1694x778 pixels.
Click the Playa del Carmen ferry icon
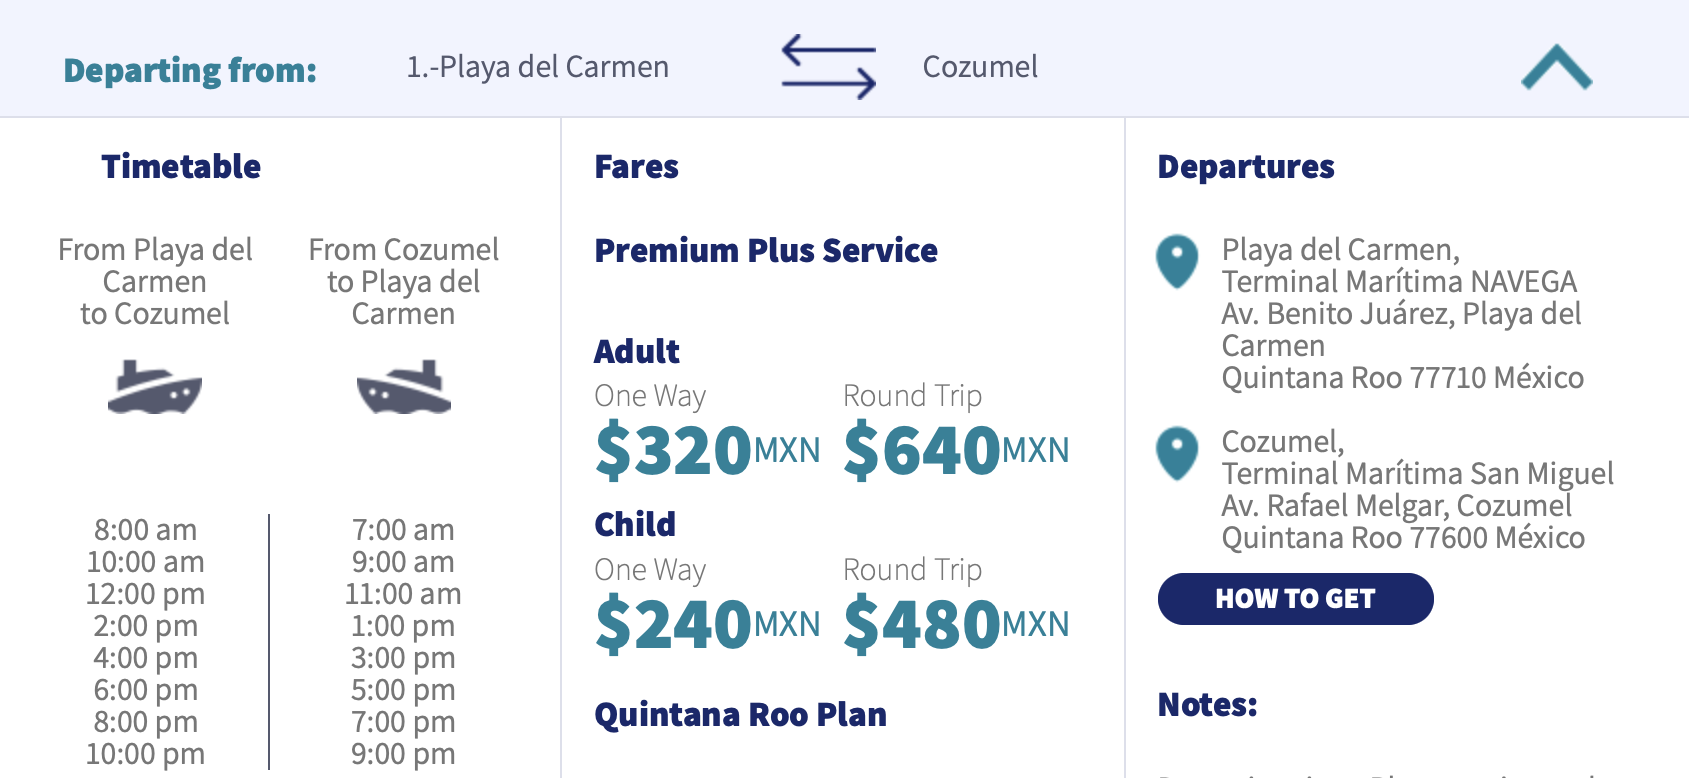[x=155, y=387]
